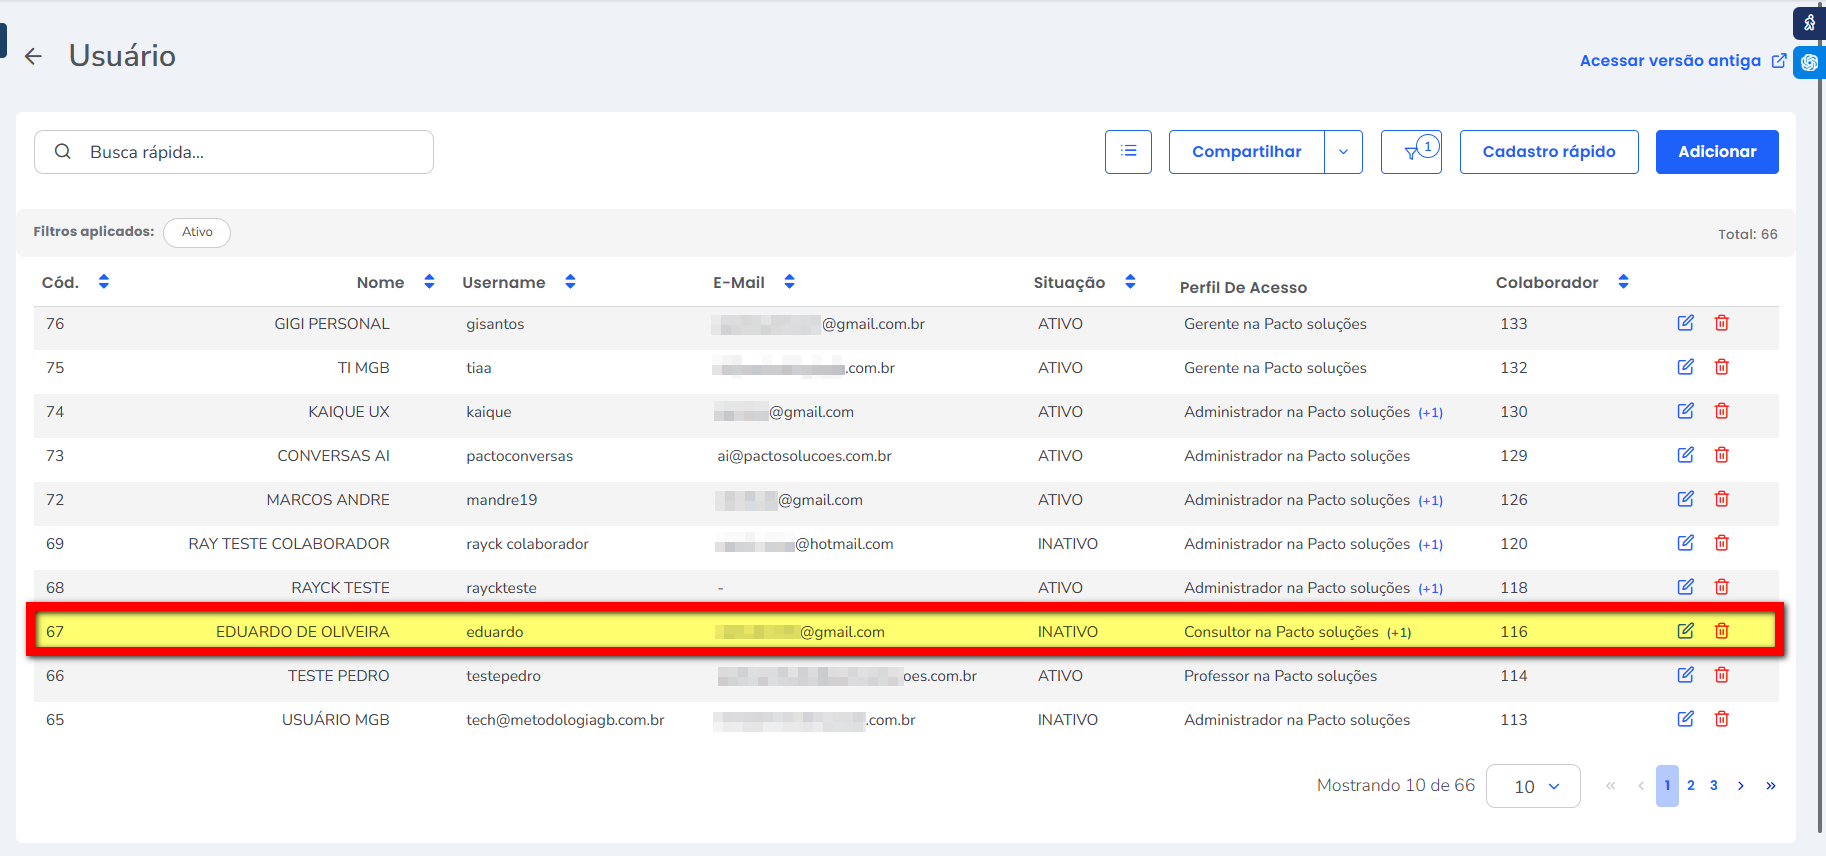Viewport: 1826px width, 856px height.
Task: Edit the CONVERSAS AI user
Action: click(1685, 455)
